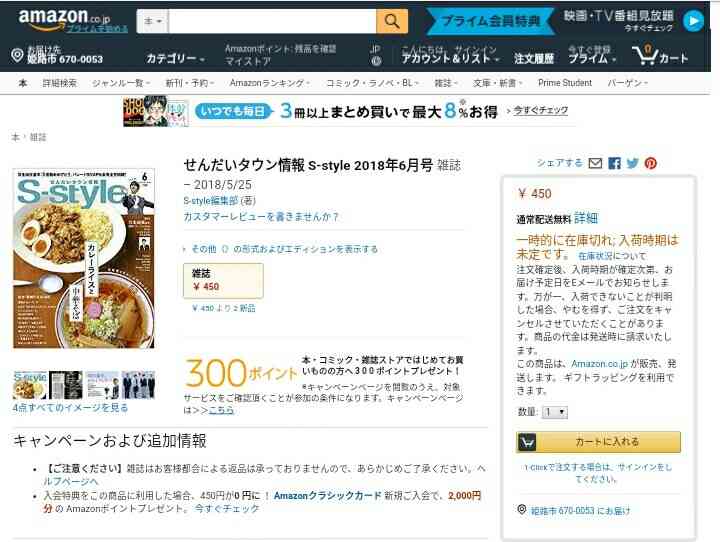Click the delivery location pin in header

(x=17, y=55)
